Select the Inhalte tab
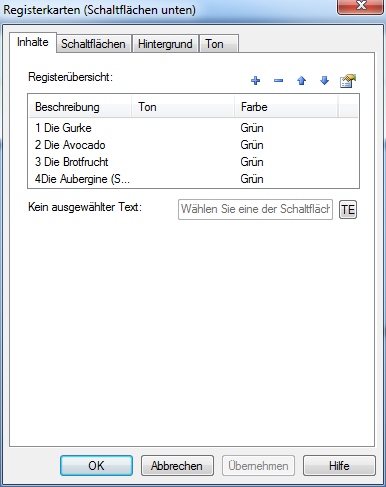 coord(33,42)
